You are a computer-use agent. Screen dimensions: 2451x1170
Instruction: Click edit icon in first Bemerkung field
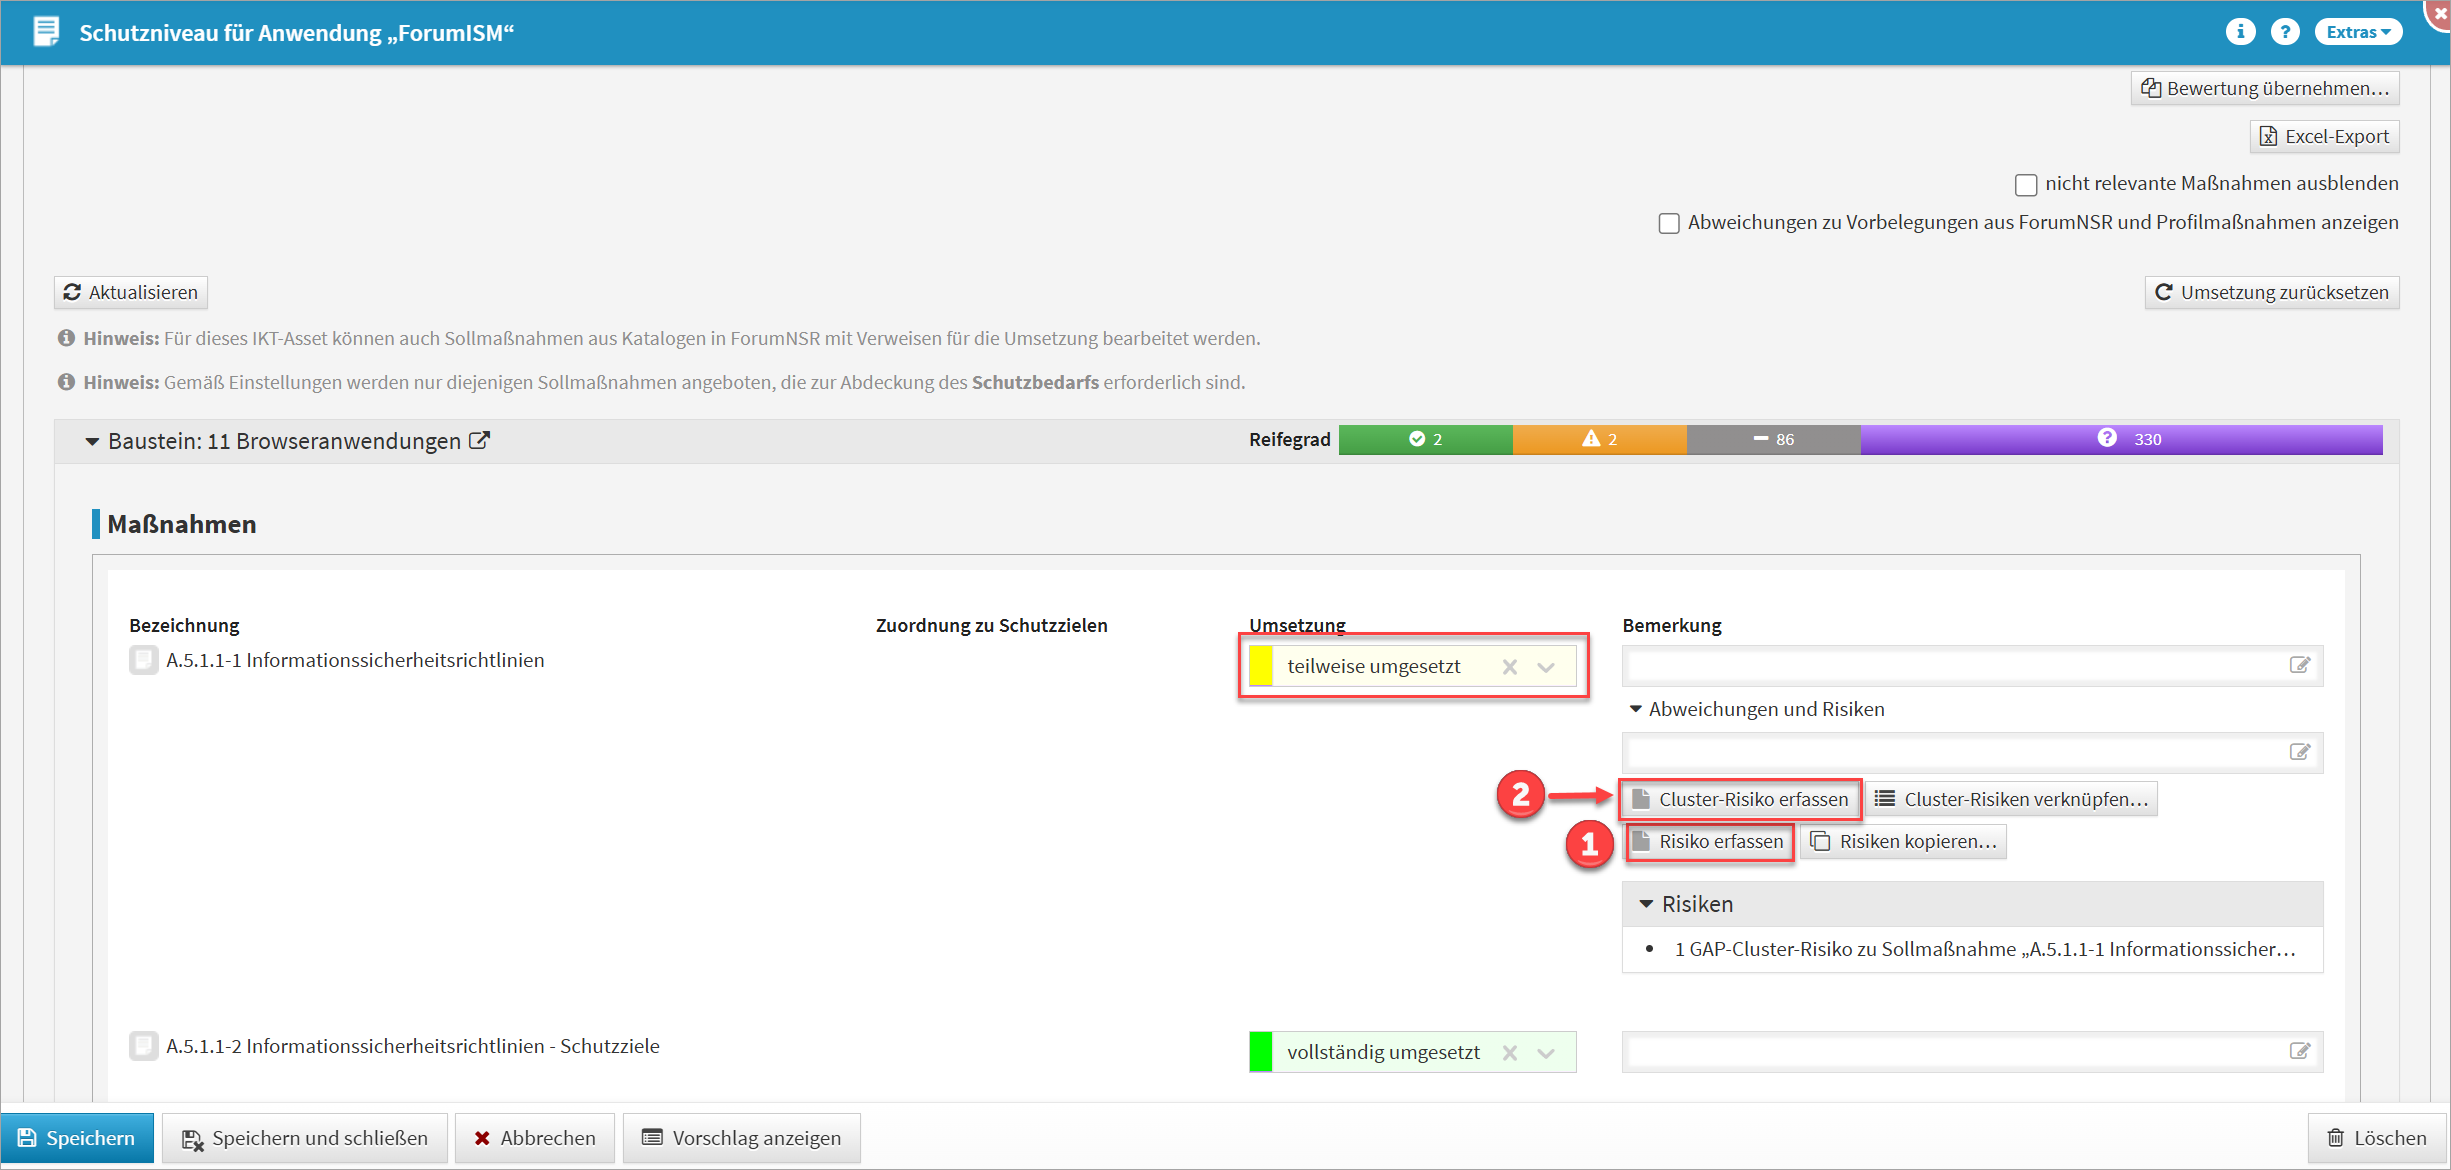pyautogui.click(x=2299, y=665)
